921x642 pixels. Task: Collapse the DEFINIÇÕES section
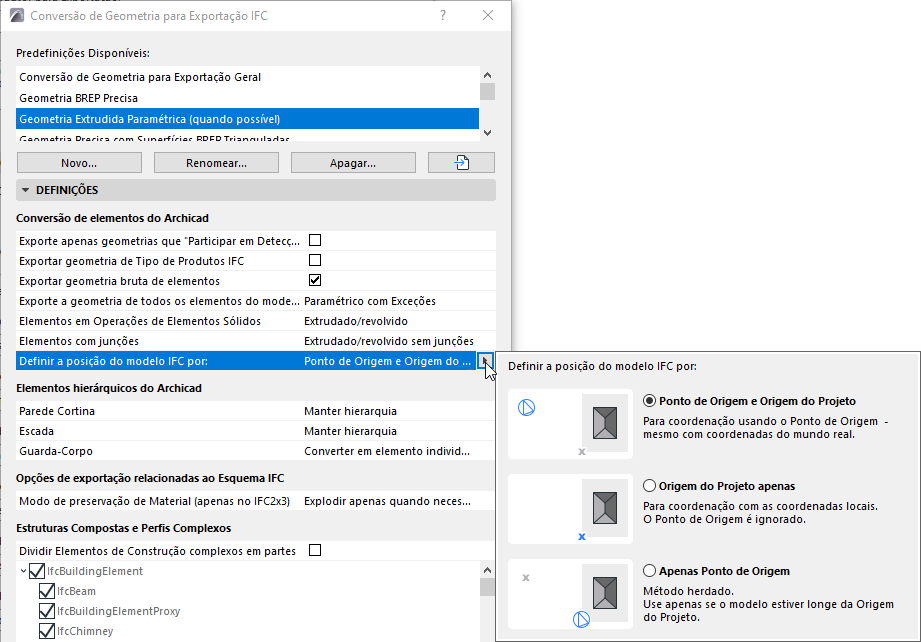pos(25,190)
